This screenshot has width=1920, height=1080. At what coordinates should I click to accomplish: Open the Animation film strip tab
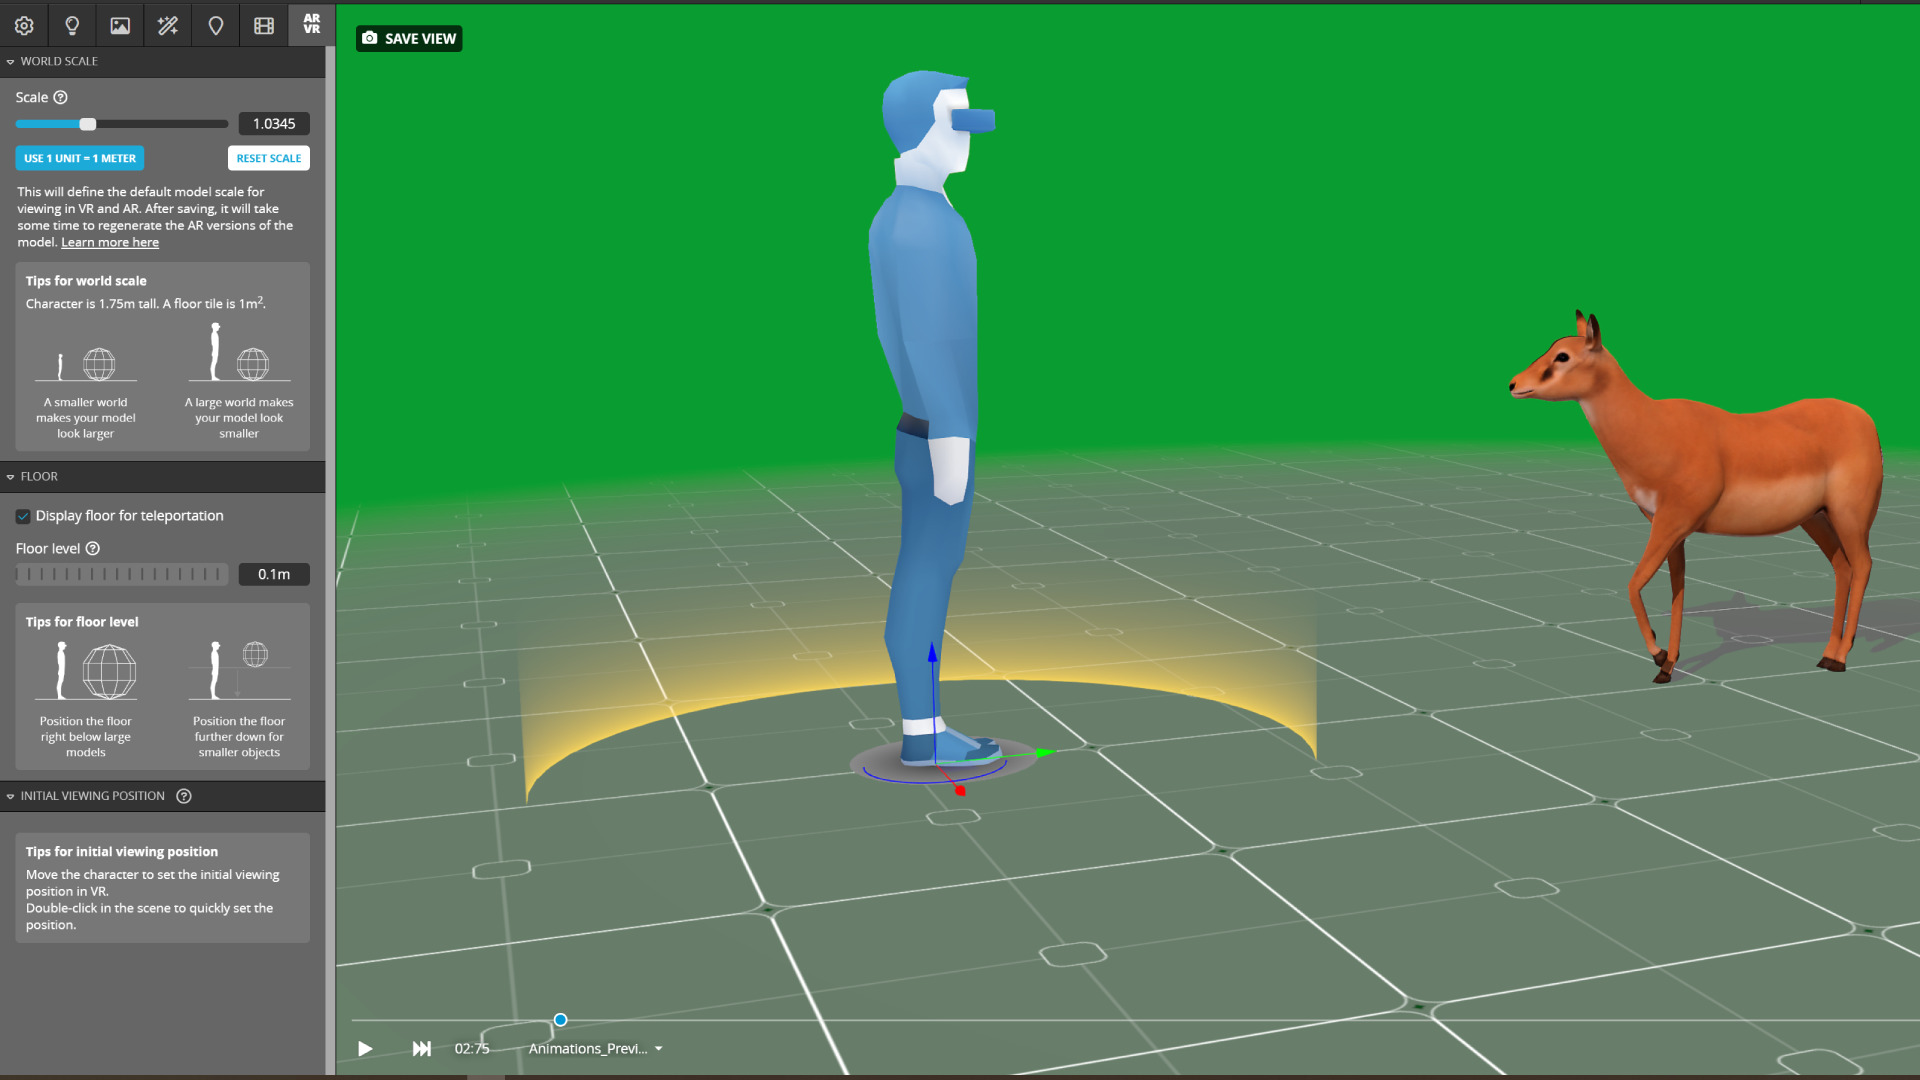coord(264,26)
